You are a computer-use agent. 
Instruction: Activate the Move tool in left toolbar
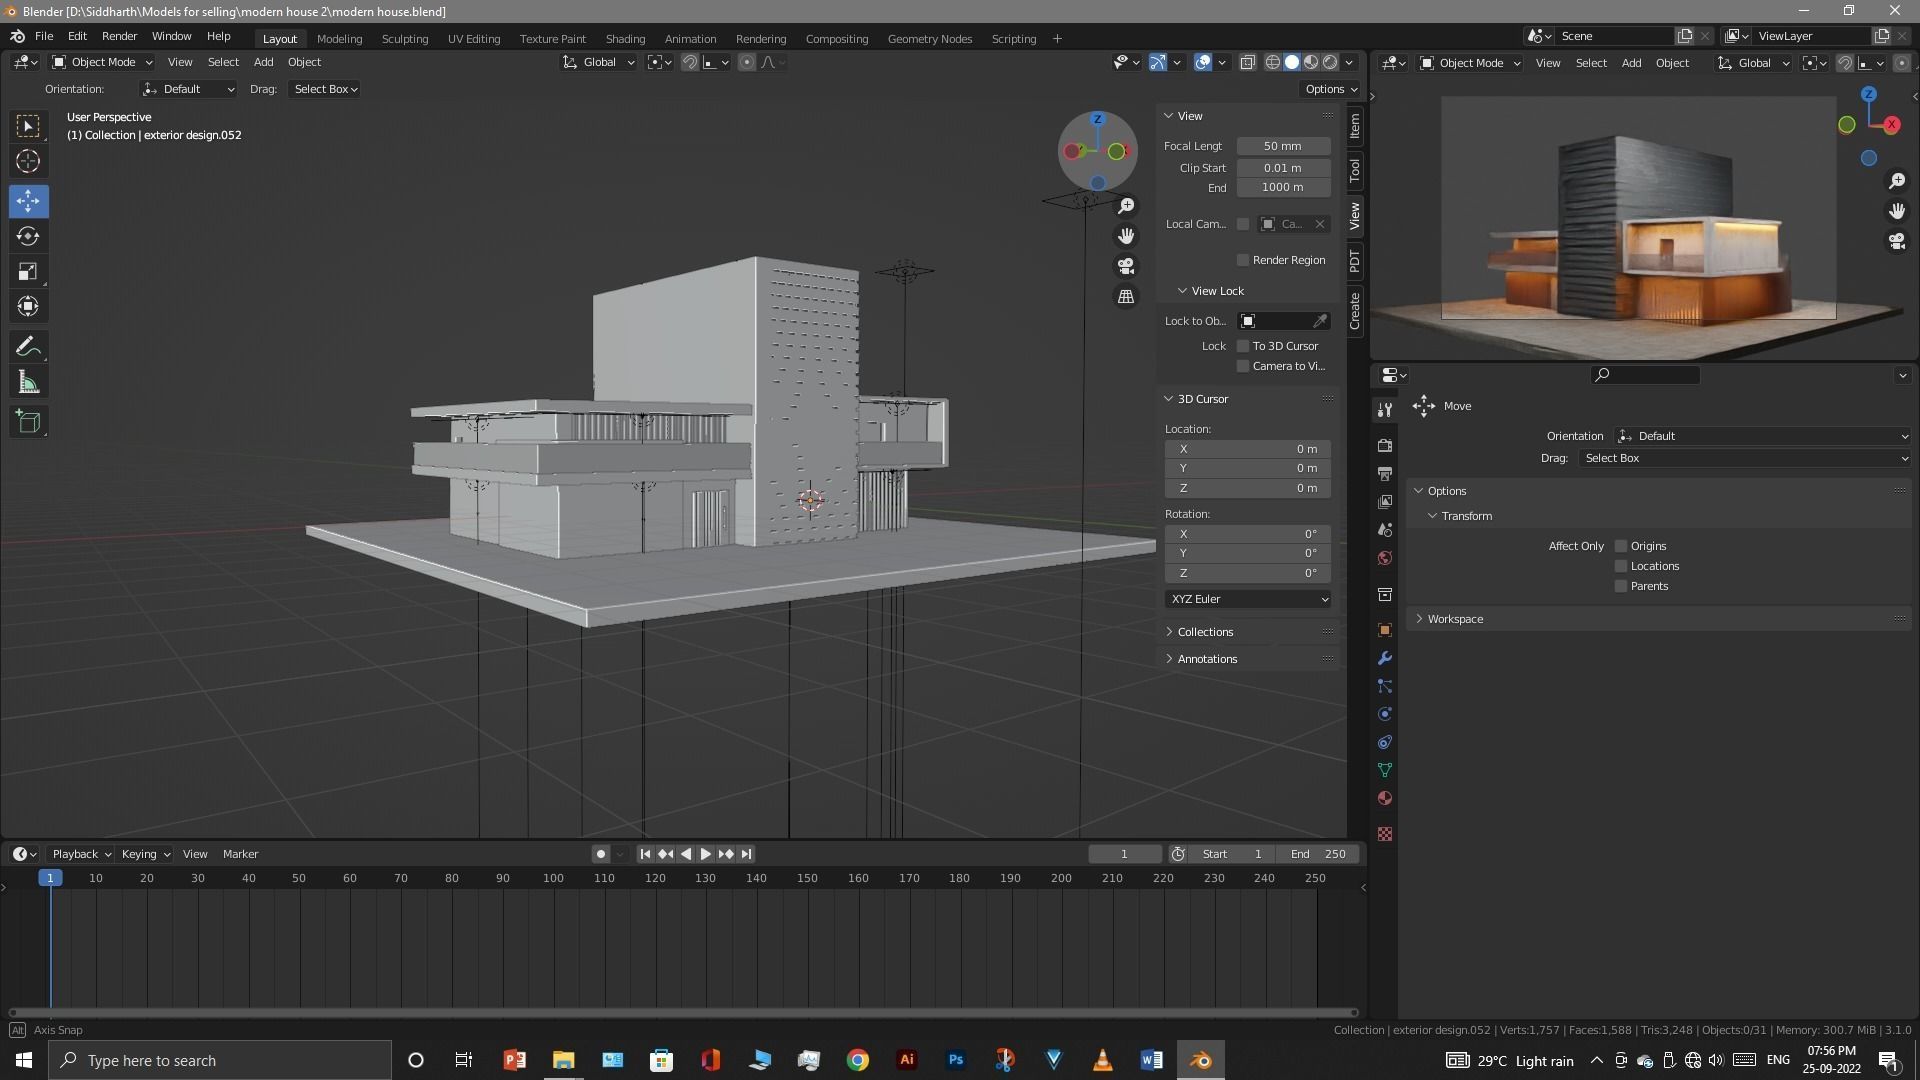[x=28, y=201]
